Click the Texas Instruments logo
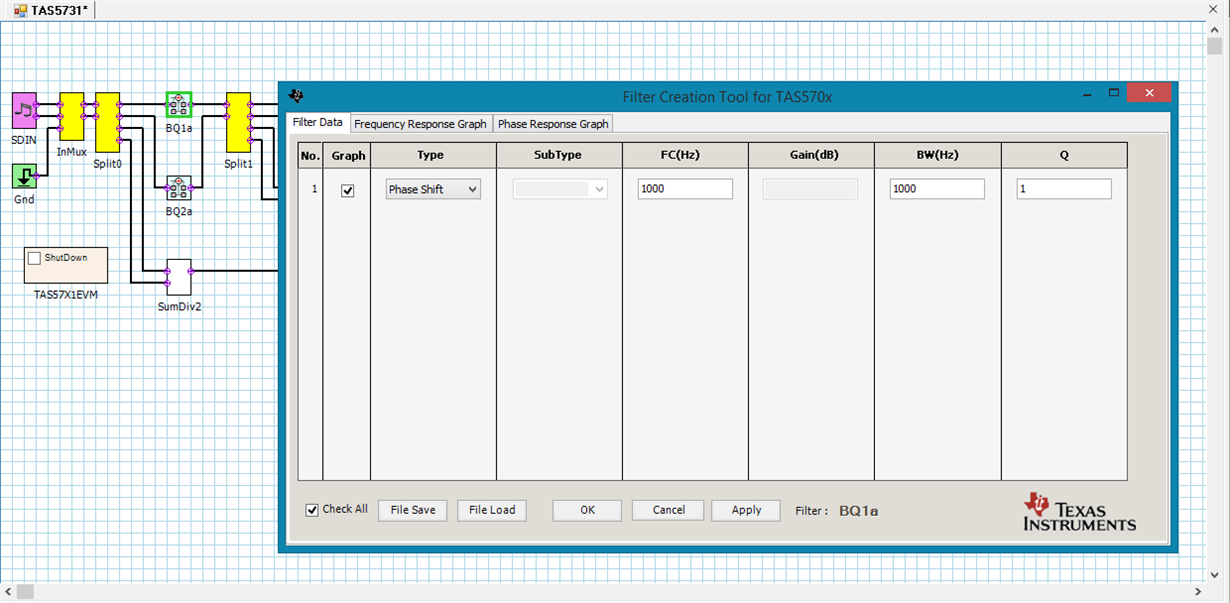 (x=1080, y=511)
